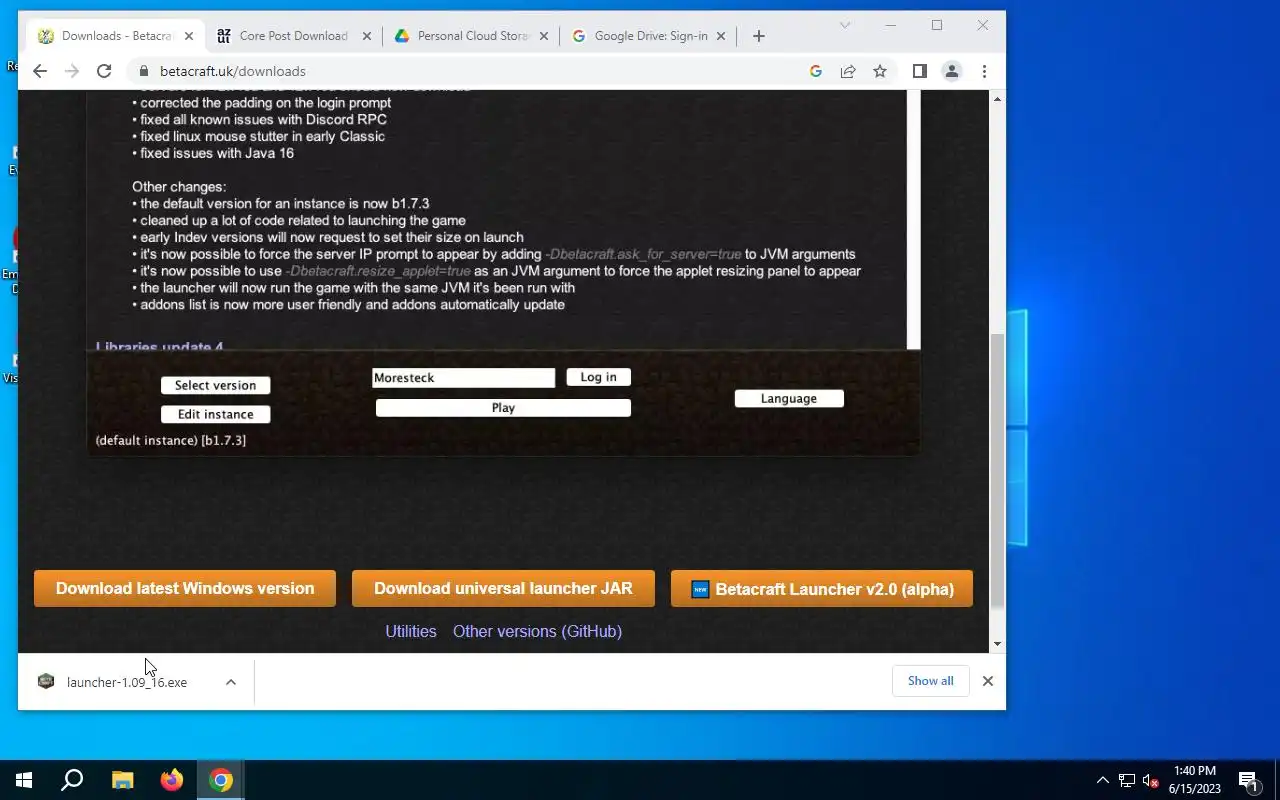Click Select version in launcher image
Image resolution: width=1280 pixels, height=800 pixels.
point(215,385)
